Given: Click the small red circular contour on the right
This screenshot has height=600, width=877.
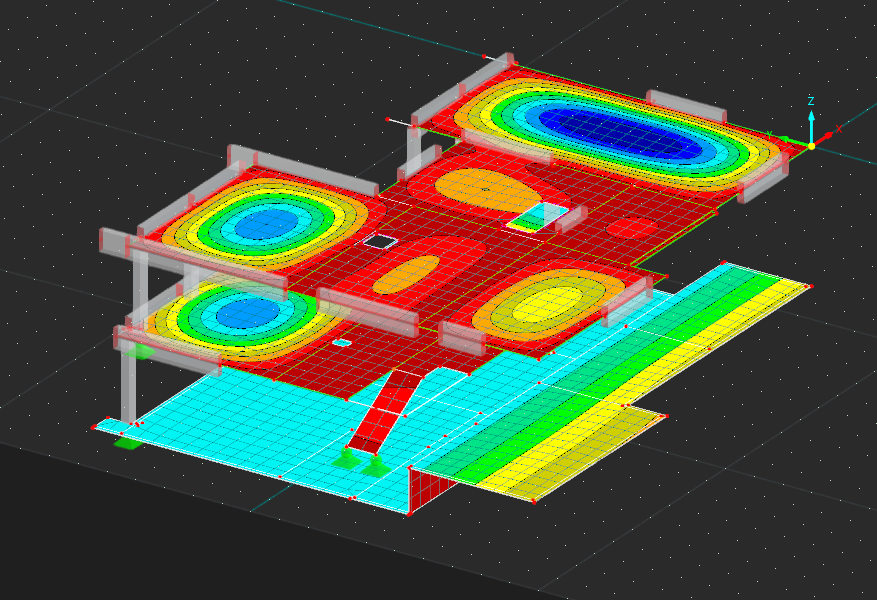Looking at the screenshot, I should pos(631,229).
